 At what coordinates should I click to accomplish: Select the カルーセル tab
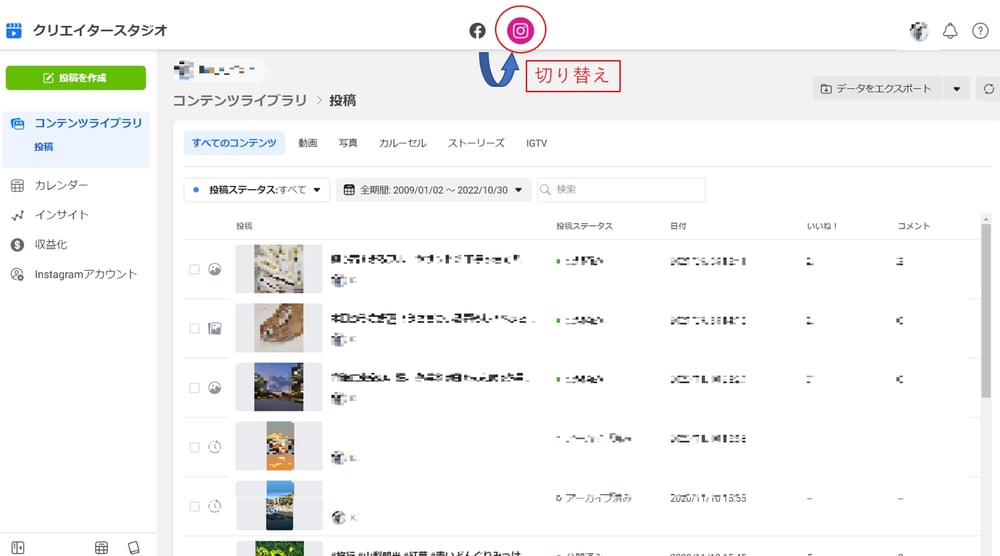point(402,143)
